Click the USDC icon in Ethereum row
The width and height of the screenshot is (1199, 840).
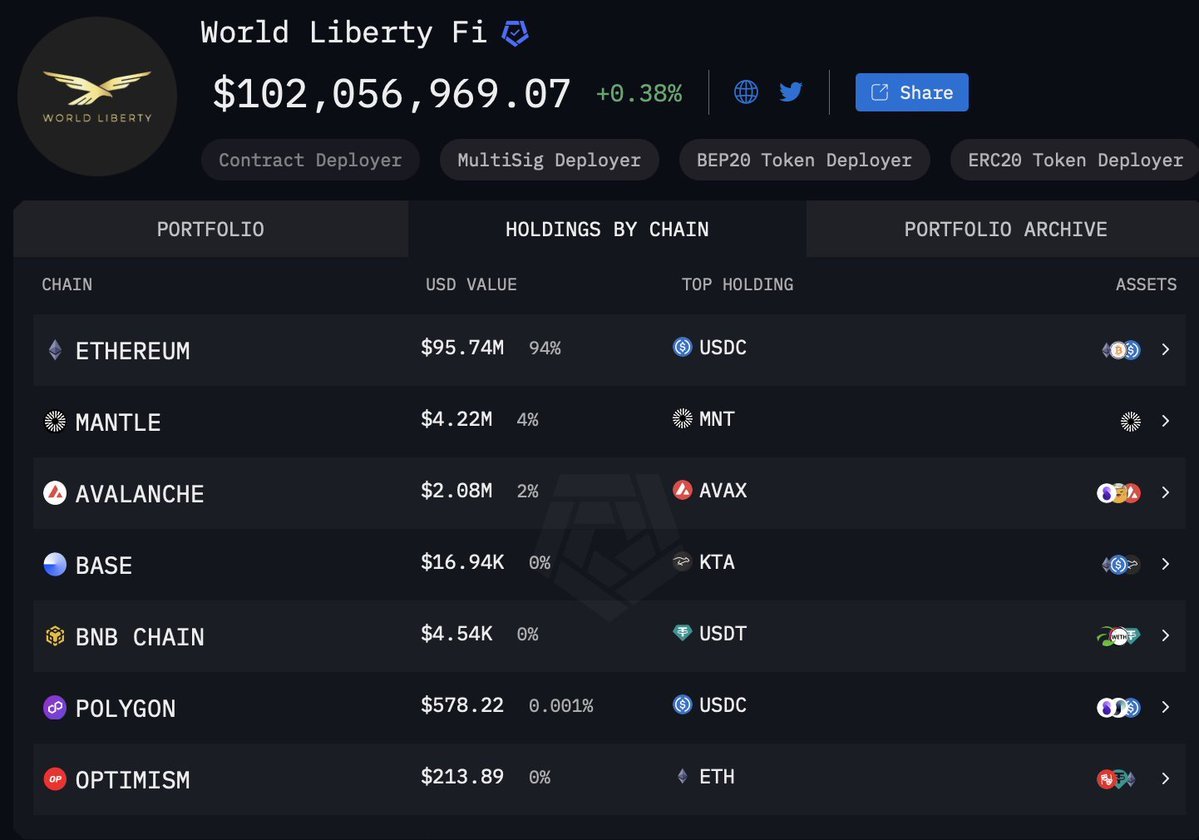coord(683,347)
